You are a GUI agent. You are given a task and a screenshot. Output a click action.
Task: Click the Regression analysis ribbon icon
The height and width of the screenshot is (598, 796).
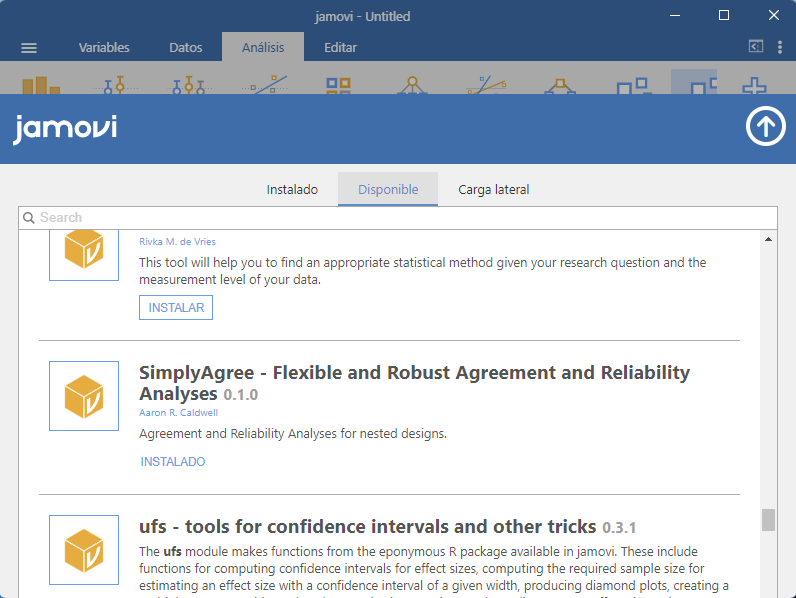click(266, 86)
